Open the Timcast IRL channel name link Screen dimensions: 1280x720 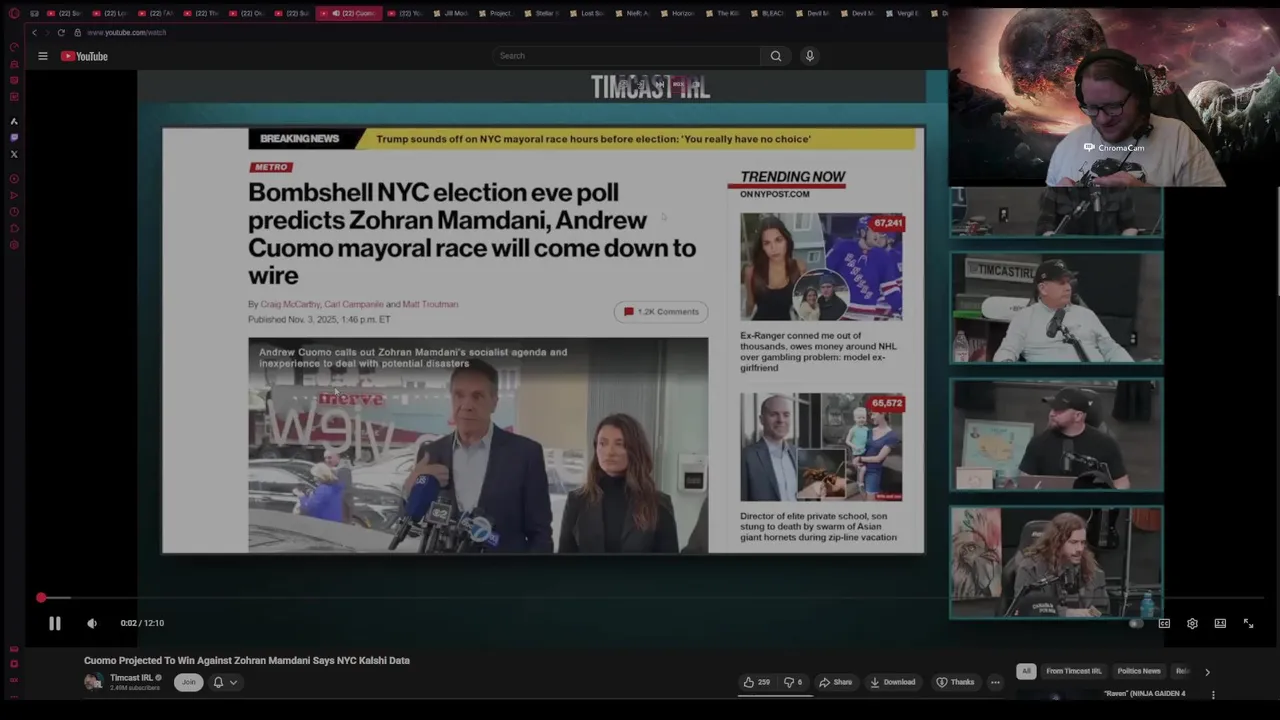click(x=131, y=678)
